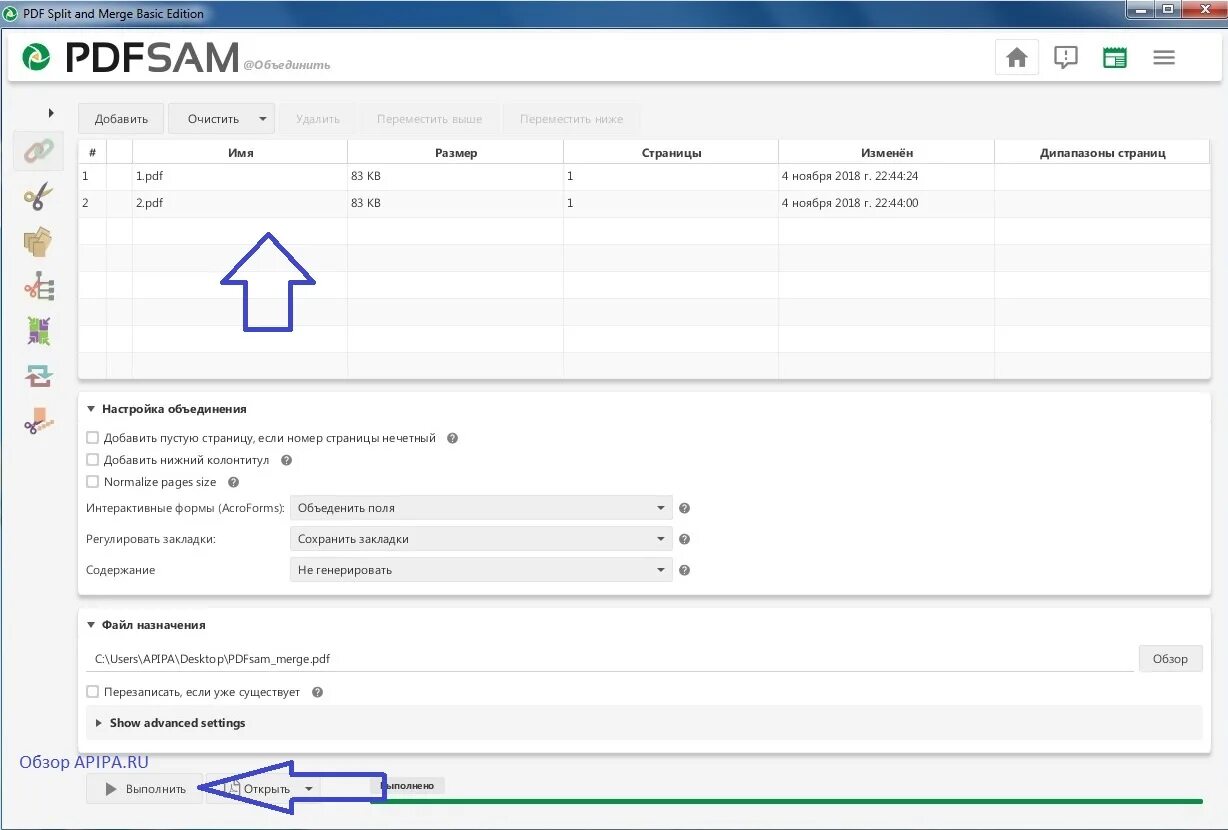This screenshot has height=830, width=1228.
Task: Click the Удалить button
Action: pos(318,119)
